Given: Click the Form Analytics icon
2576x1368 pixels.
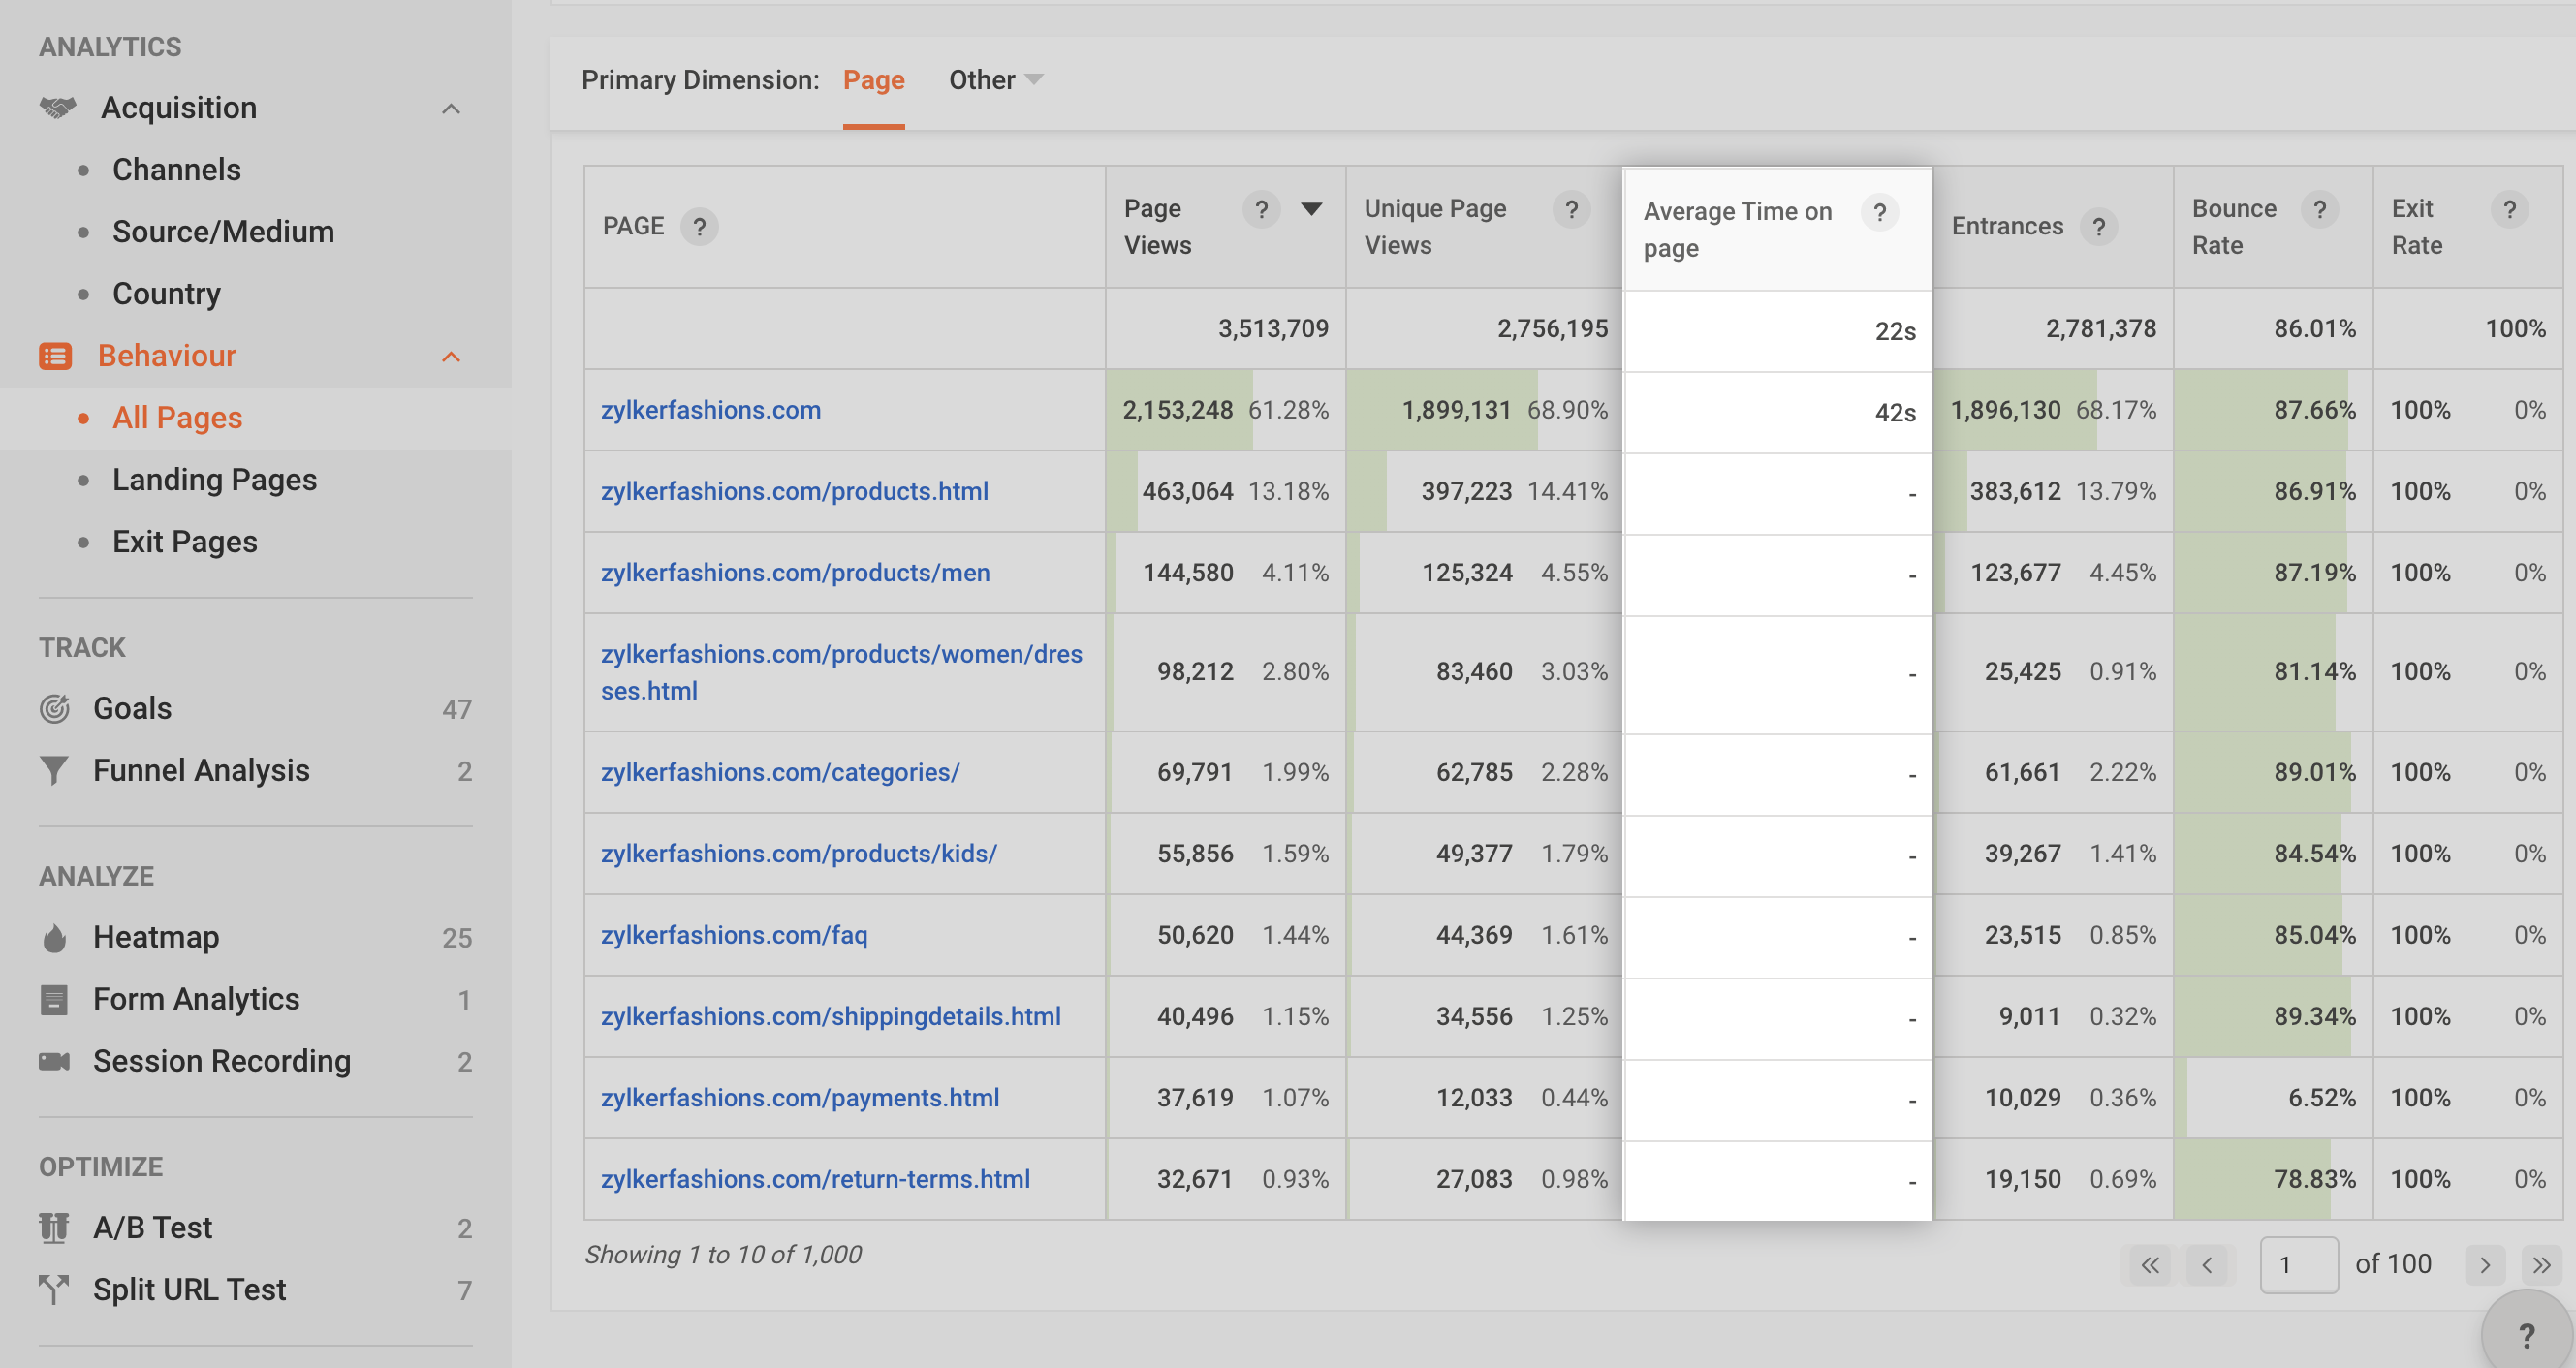Looking at the screenshot, I should point(54,999).
